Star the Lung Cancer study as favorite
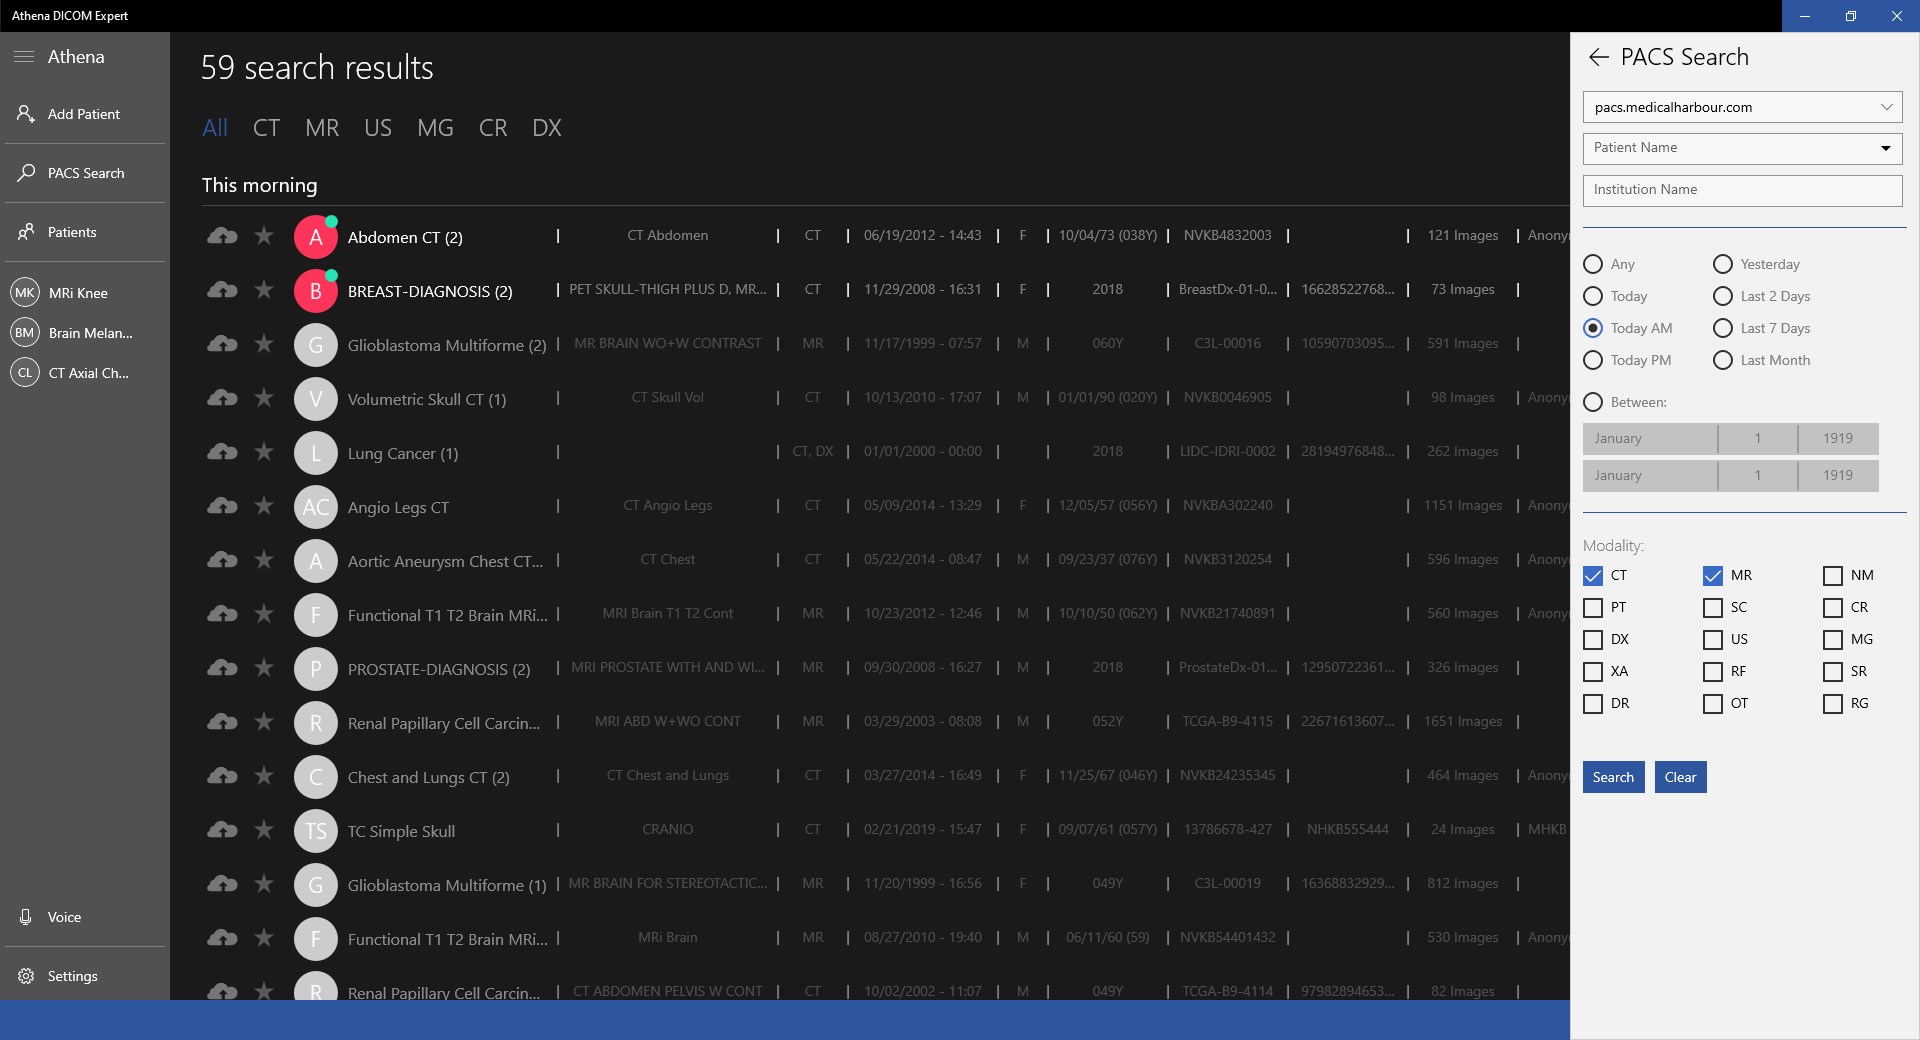Viewport: 1920px width, 1040px height. 263,452
